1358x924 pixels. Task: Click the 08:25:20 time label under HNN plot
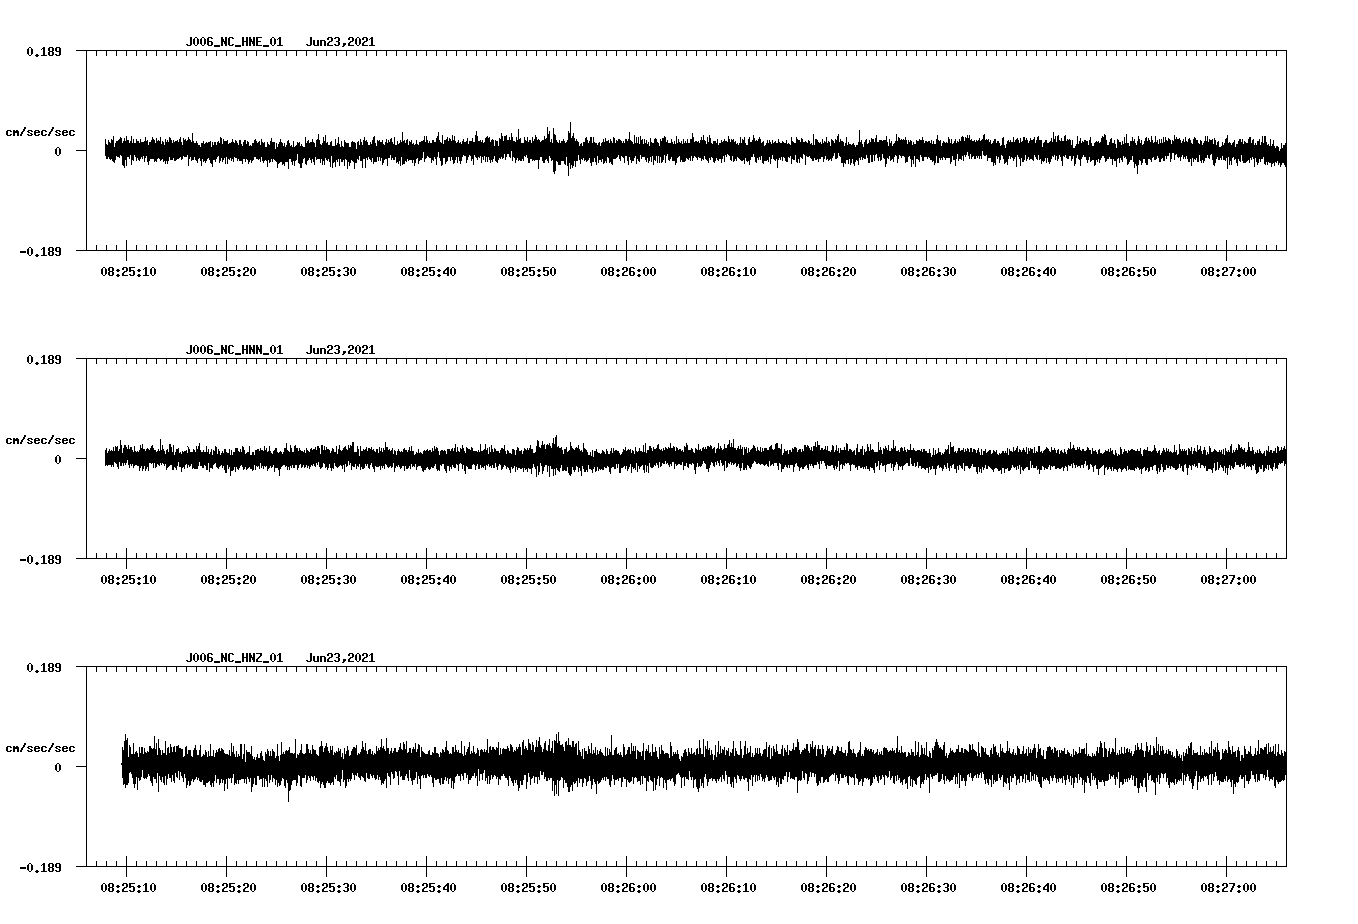tap(228, 580)
